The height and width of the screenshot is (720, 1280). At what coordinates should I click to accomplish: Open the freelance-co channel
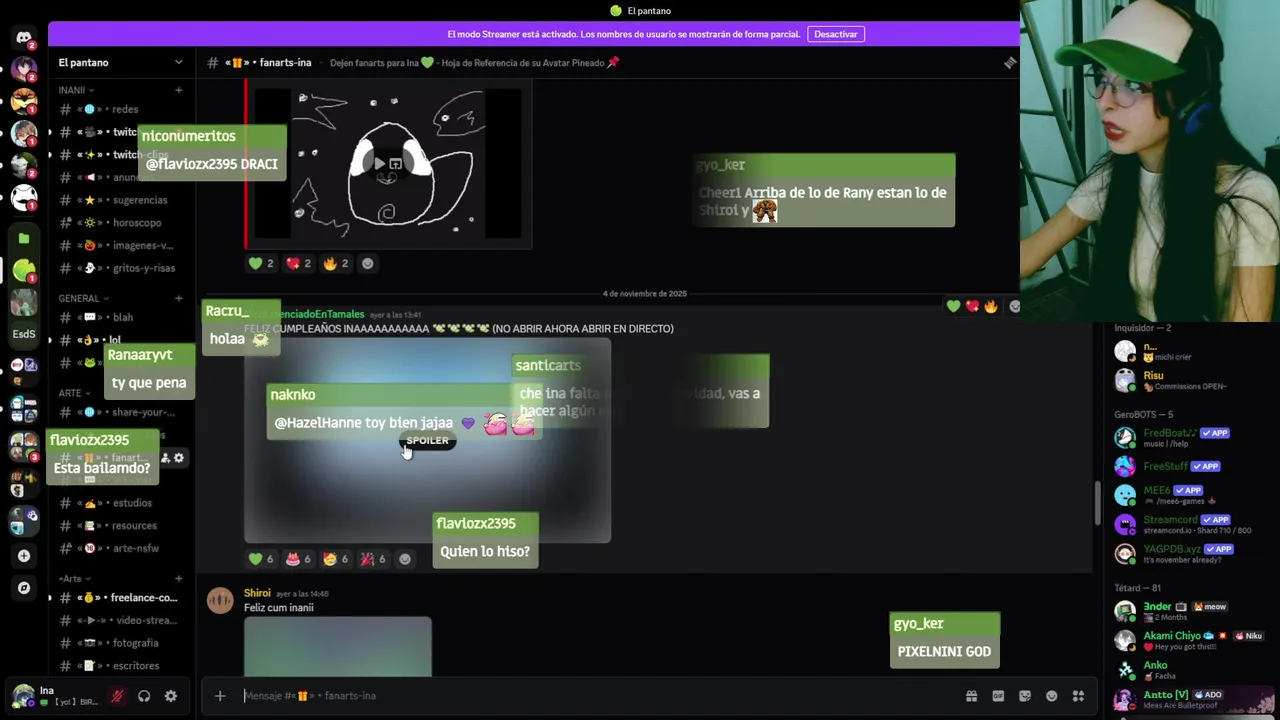(120, 598)
